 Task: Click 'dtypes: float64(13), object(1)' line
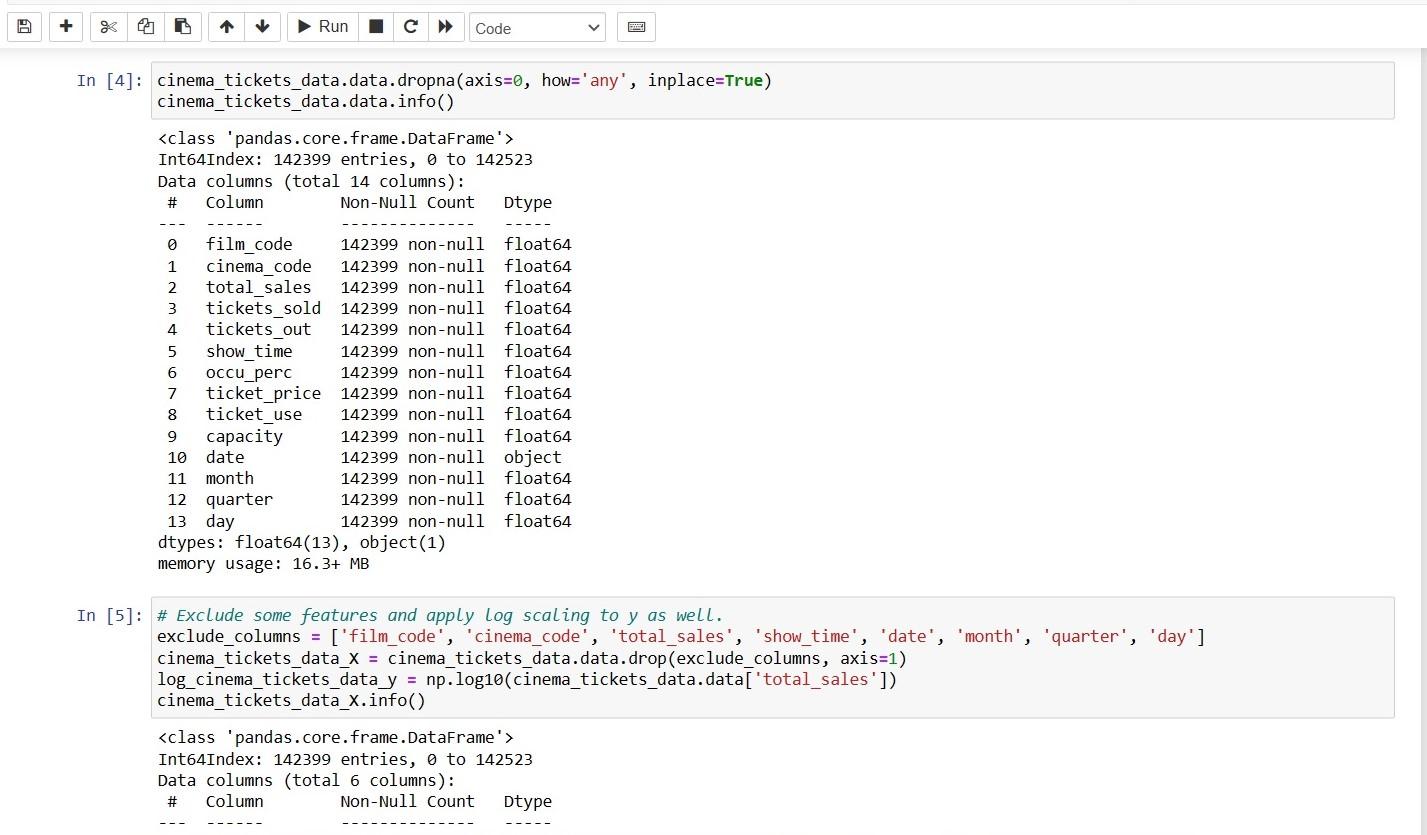302,543
